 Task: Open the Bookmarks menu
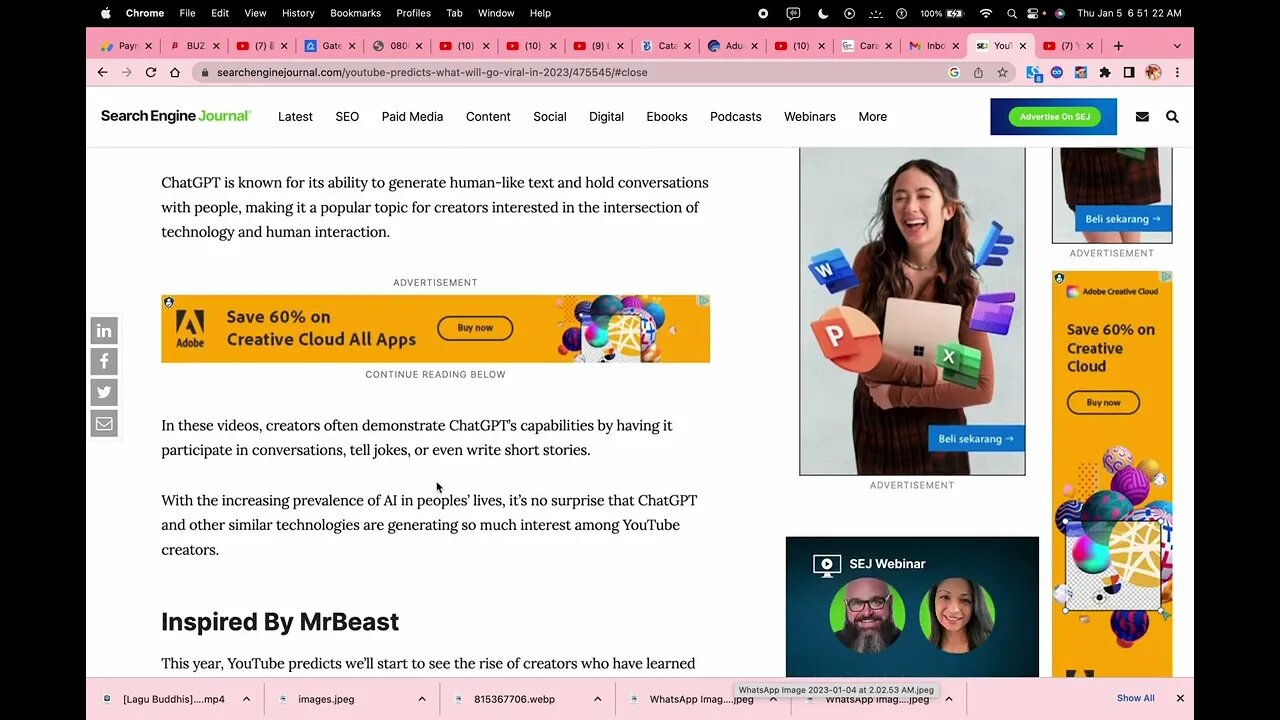click(355, 13)
